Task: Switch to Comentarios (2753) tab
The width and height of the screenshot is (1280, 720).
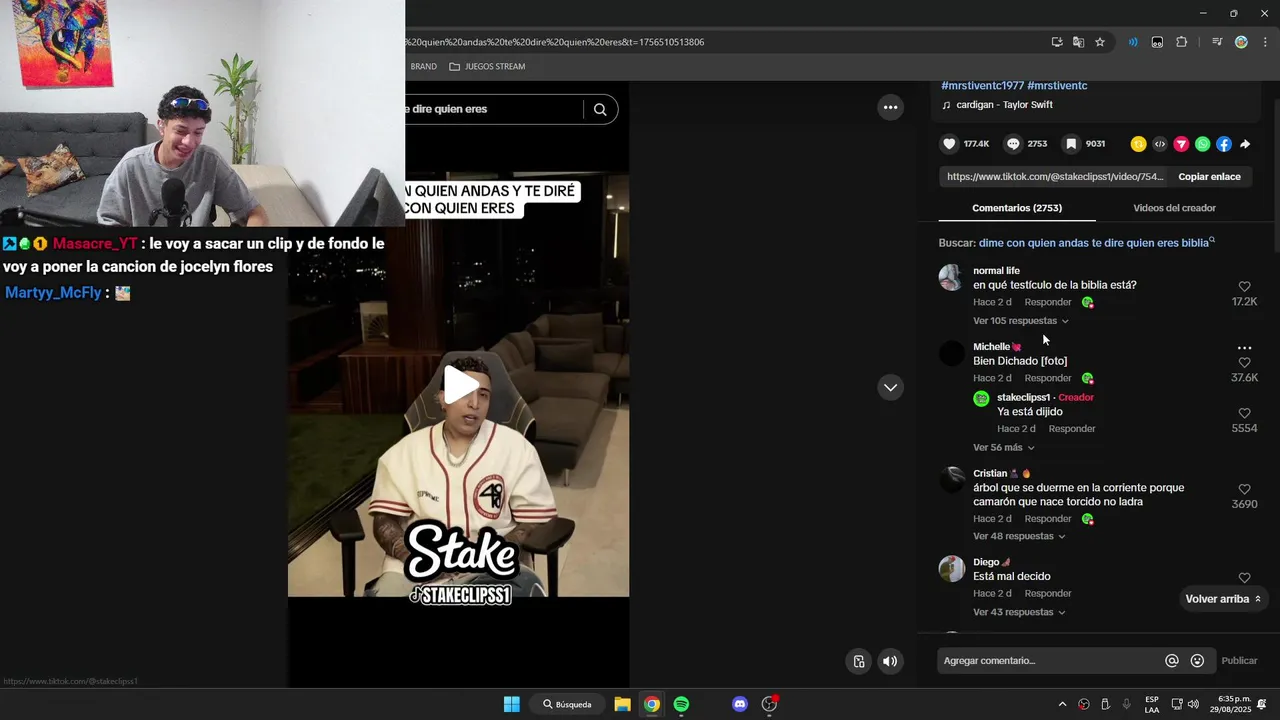Action: coord(1017,208)
